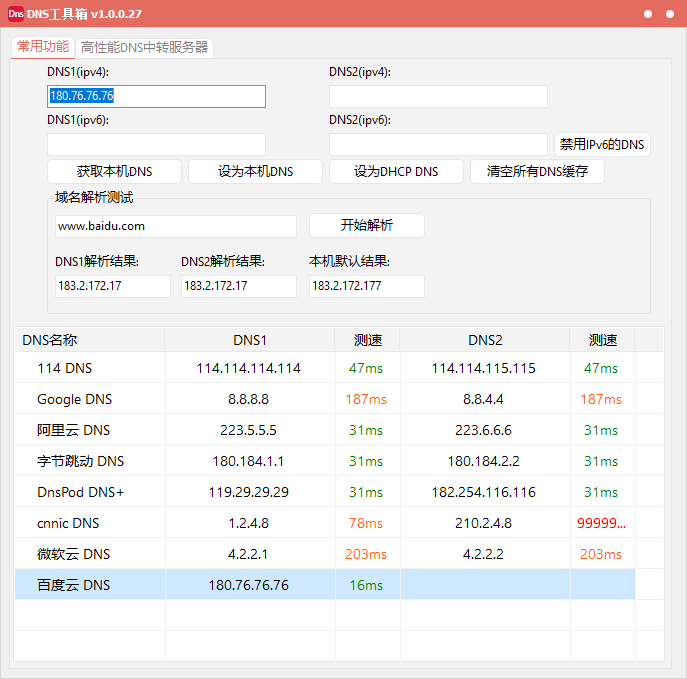687x679 pixels.
Task: Click the 4.2.2.1 address cell
Action: 248,554
